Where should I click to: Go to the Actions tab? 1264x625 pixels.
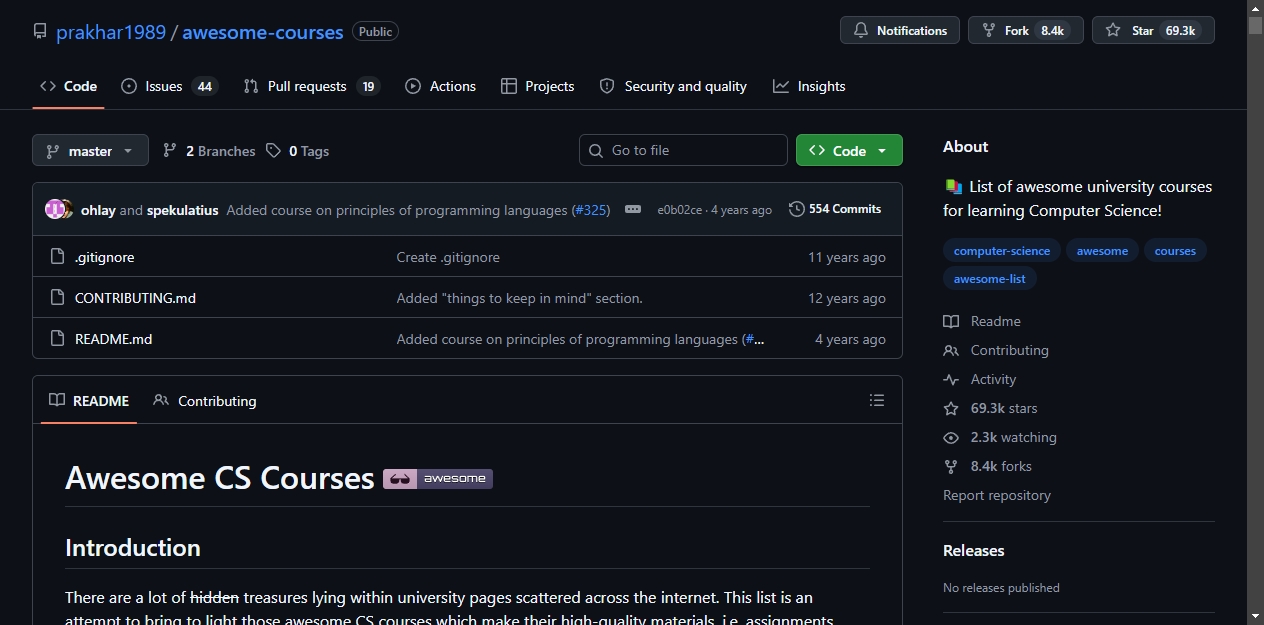(440, 86)
